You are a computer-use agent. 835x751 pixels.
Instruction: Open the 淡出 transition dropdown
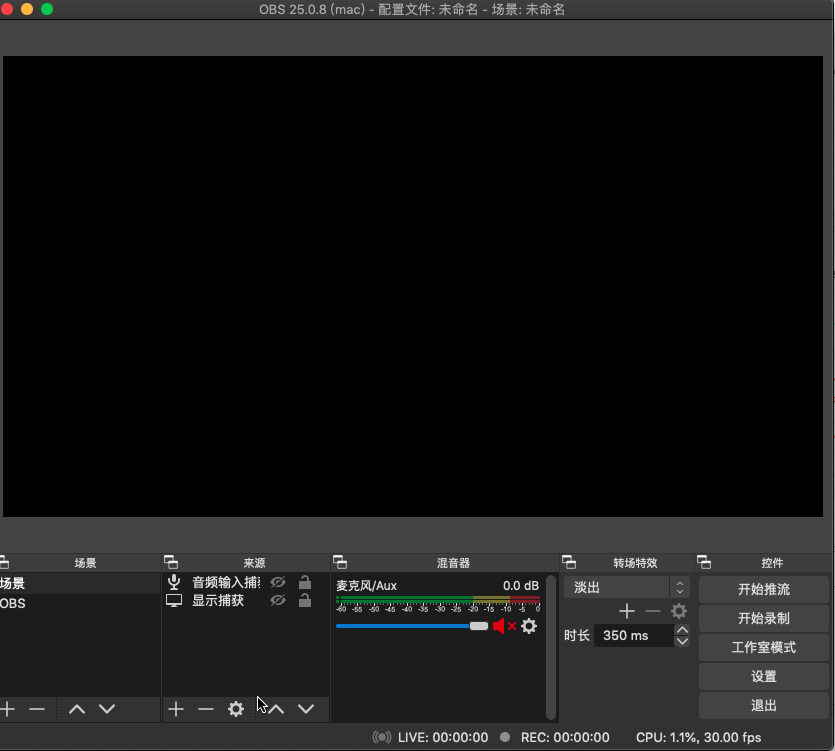click(626, 588)
